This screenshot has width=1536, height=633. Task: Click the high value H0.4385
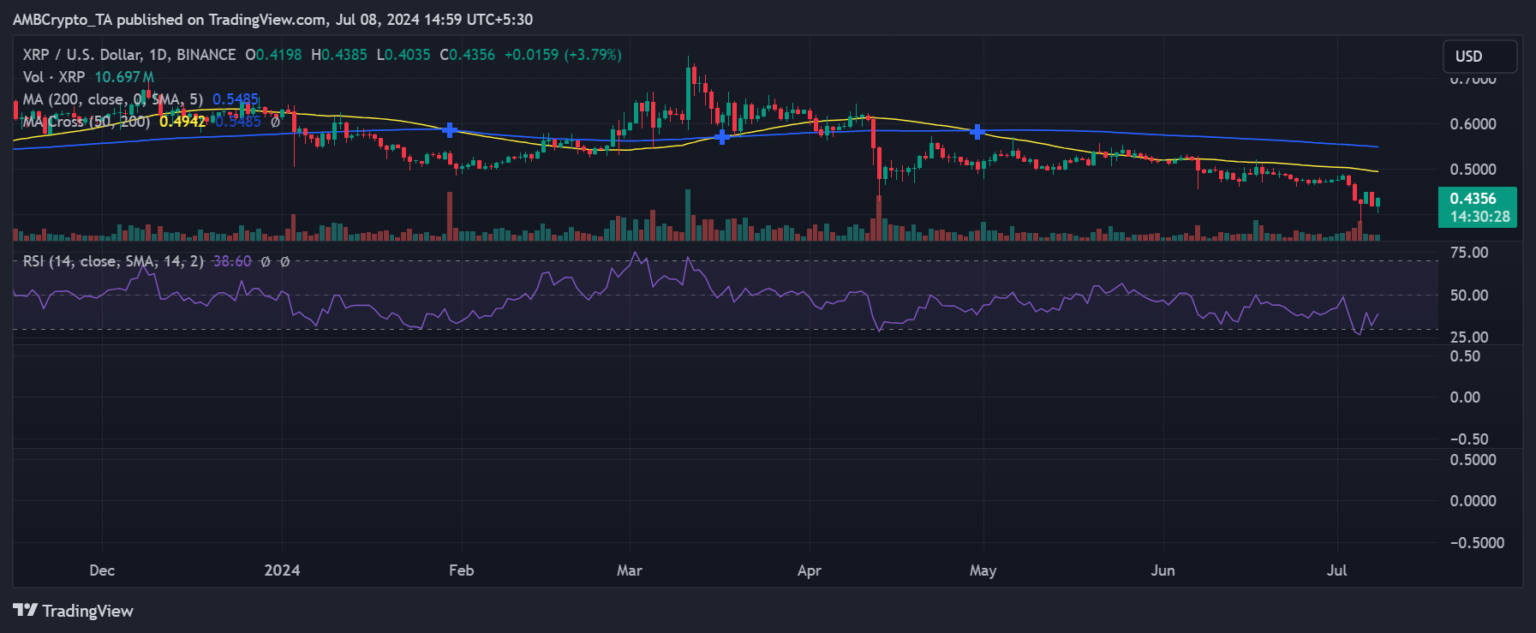pos(340,55)
